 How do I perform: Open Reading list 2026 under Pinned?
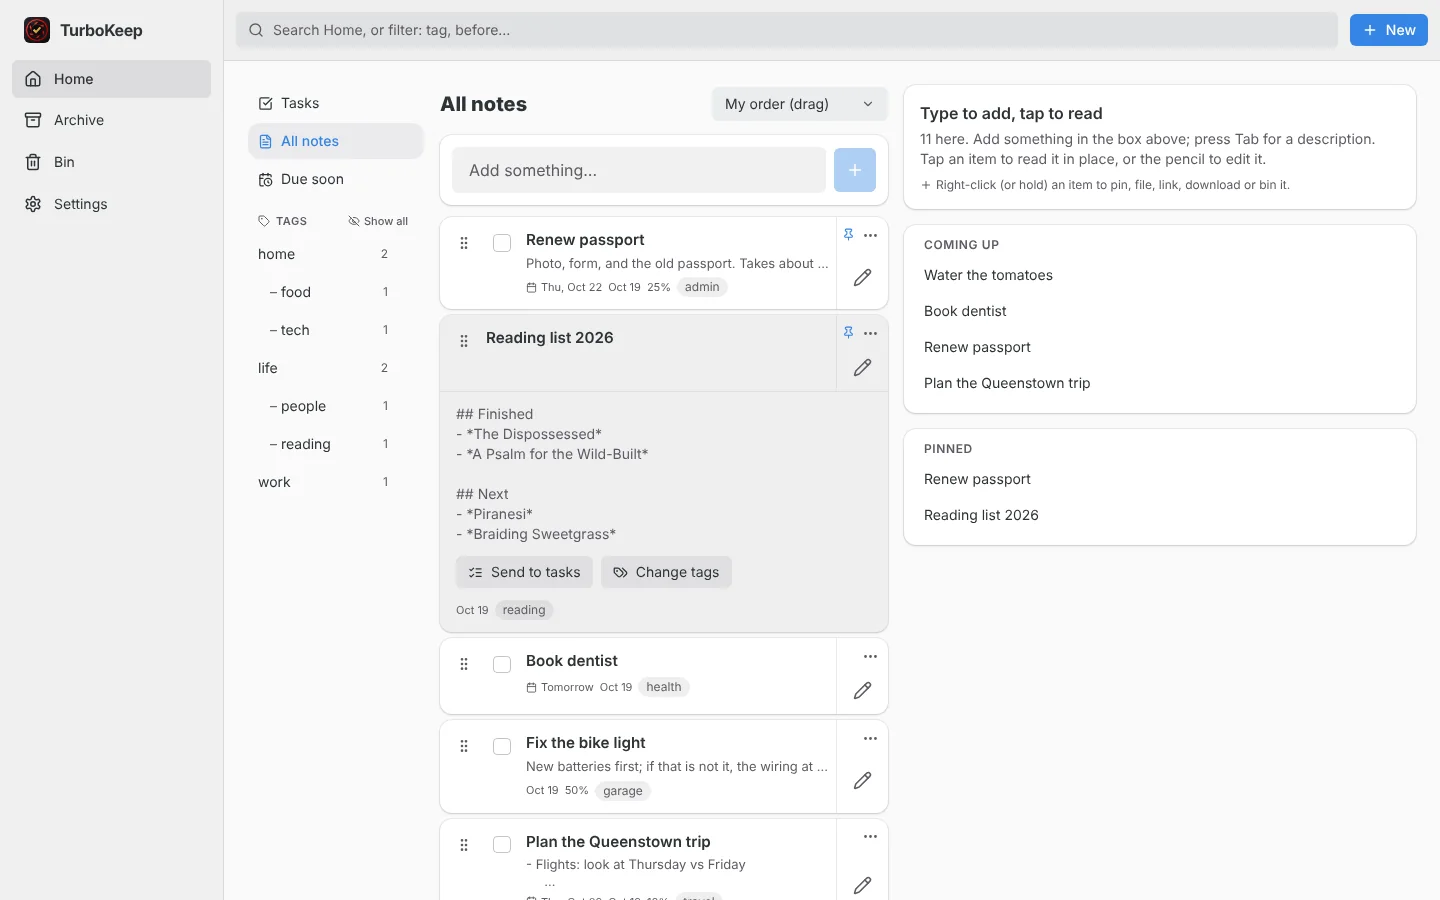pyautogui.click(x=981, y=515)
